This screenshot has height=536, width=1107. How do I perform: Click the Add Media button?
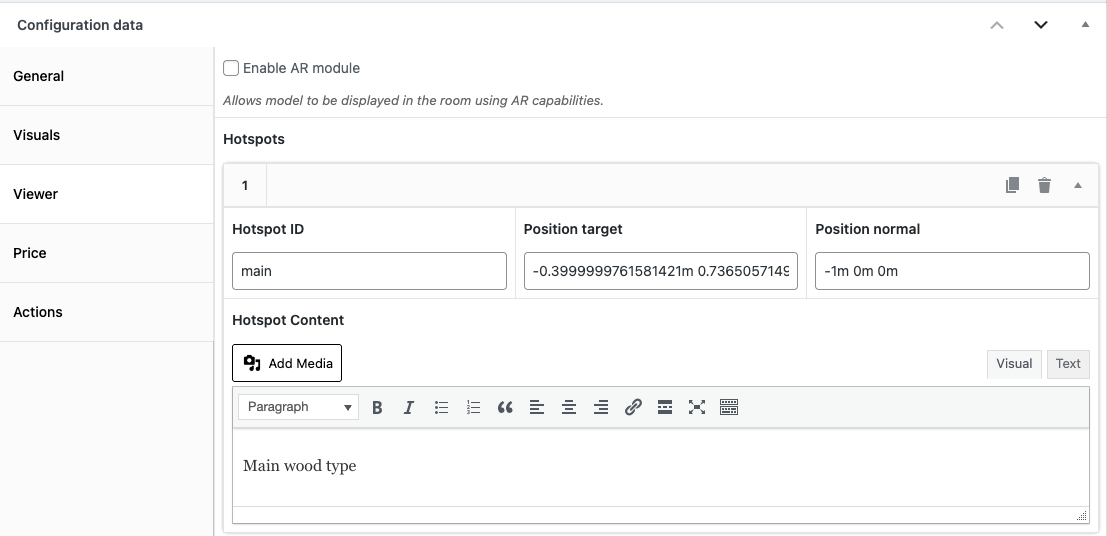click(287, 363)
